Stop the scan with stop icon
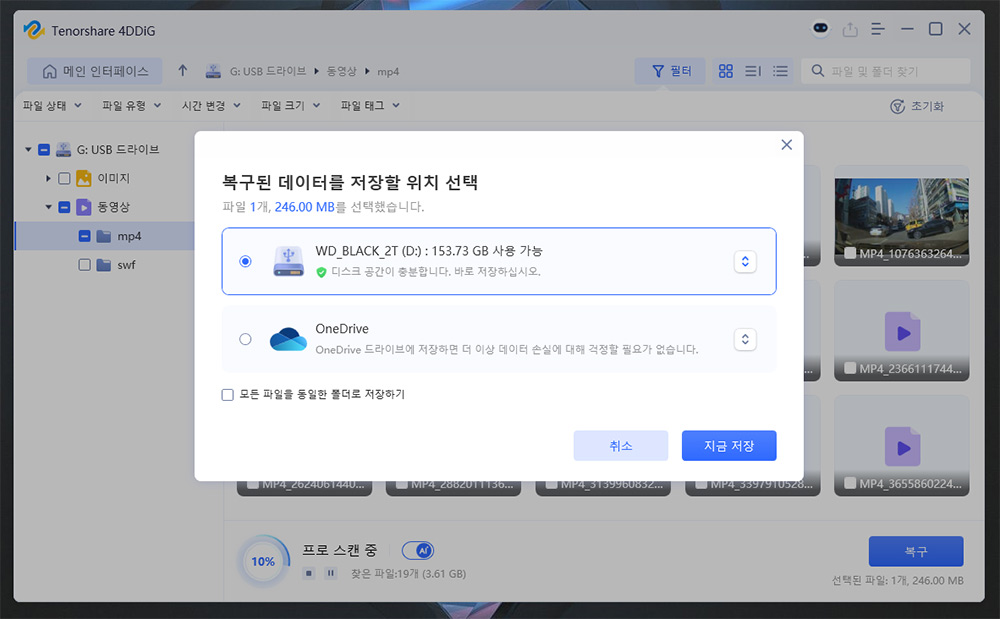Viewport: 1000px width, 619px height. [309, 573]
